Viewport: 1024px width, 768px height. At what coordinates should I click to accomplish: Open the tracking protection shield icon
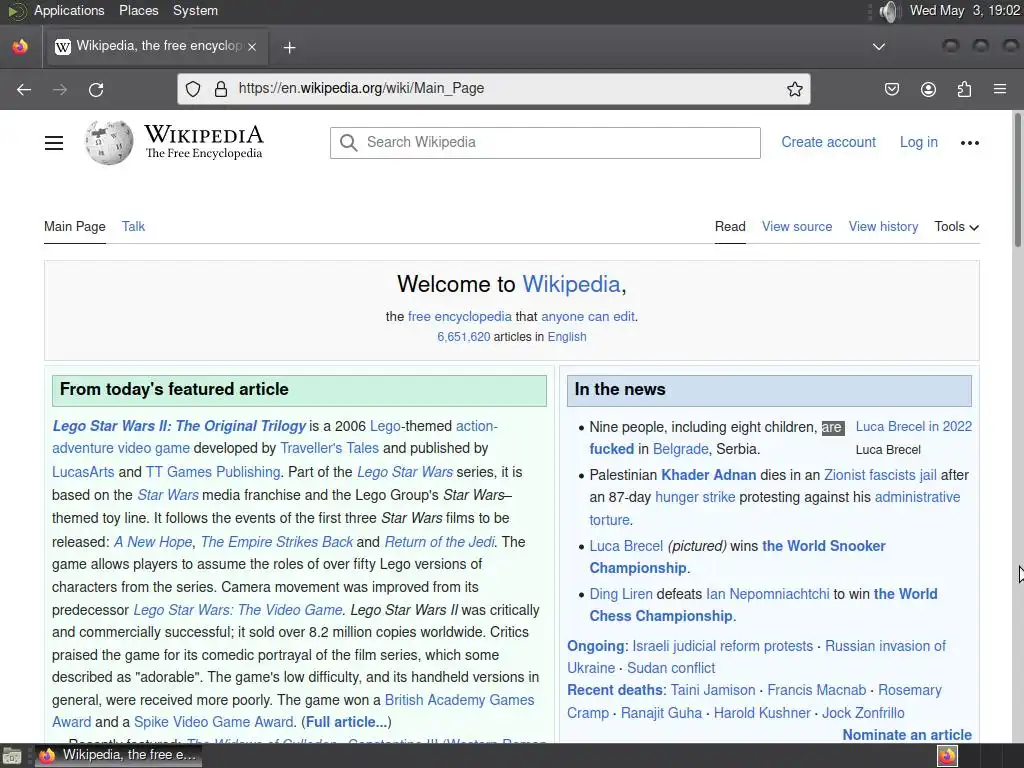(193, 89)
